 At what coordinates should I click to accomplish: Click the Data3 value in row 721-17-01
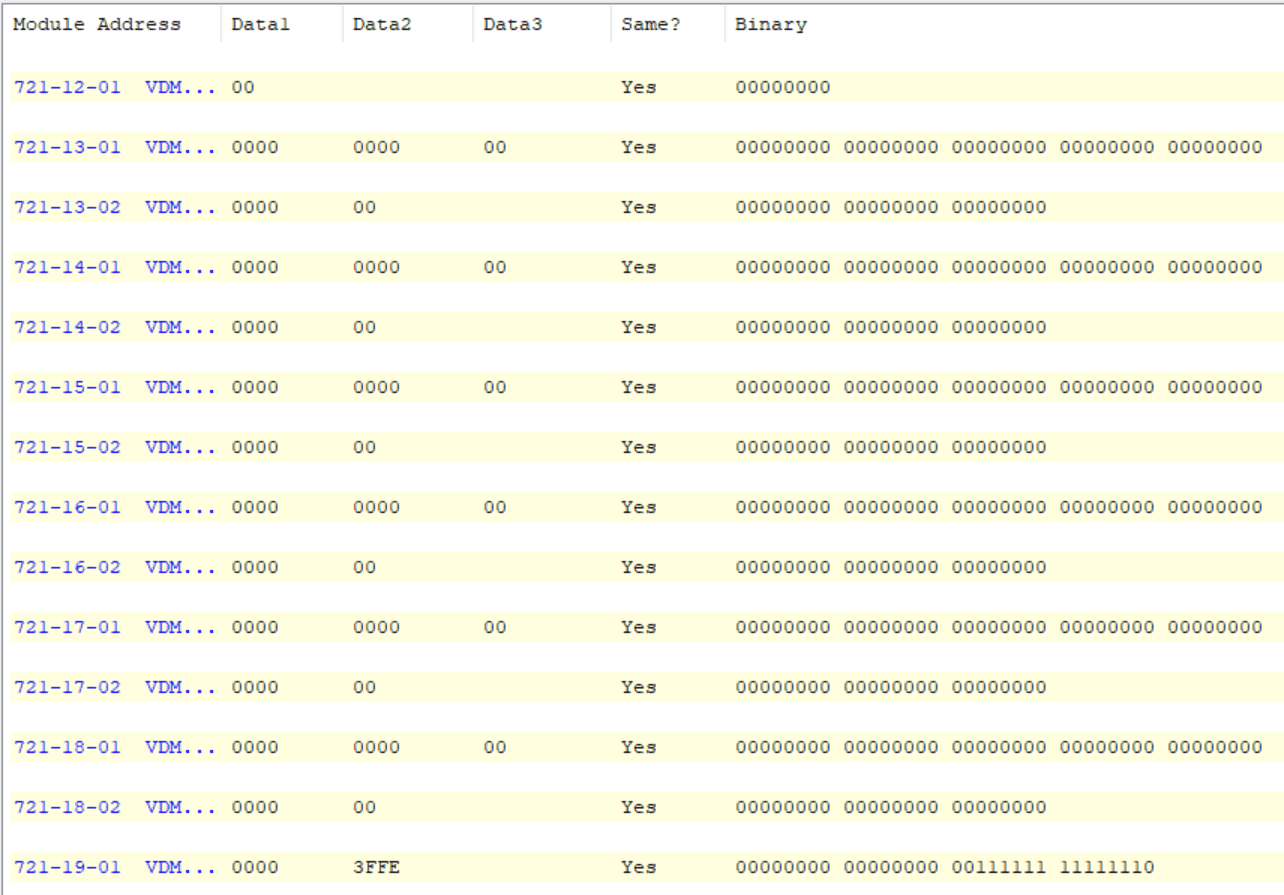494,627
